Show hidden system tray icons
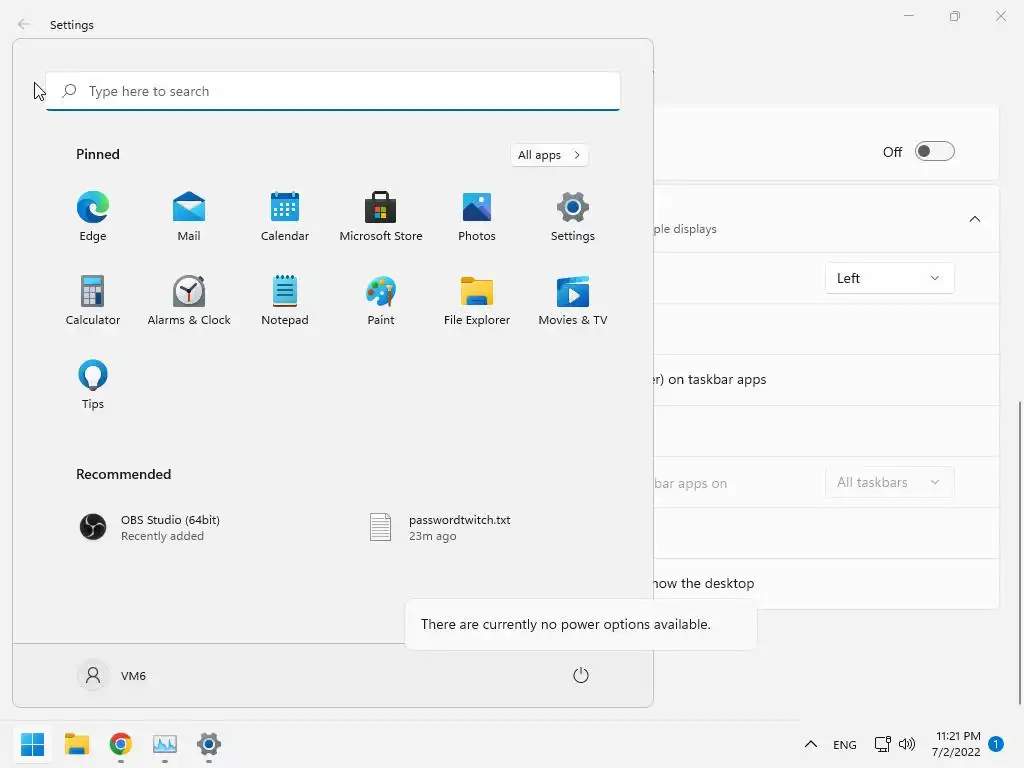The image size is (1024, 768). click(810, 744)
